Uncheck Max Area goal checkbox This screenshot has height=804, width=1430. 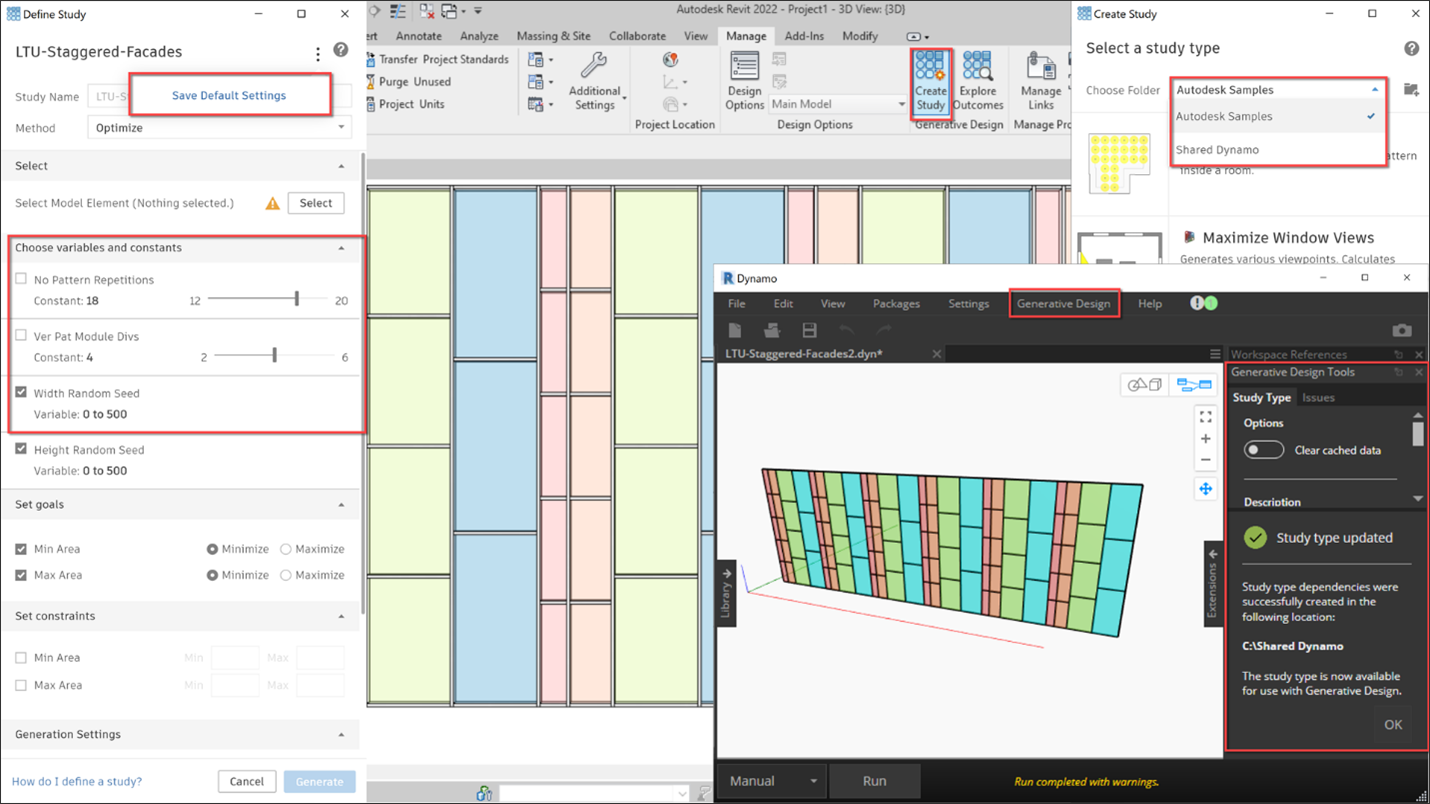click(x=21, y=575)
